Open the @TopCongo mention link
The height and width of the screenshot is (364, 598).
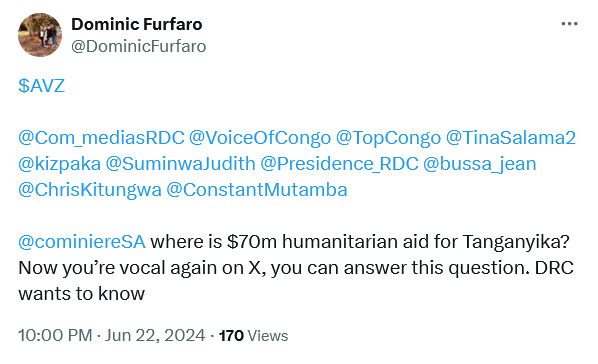[388, 138]
